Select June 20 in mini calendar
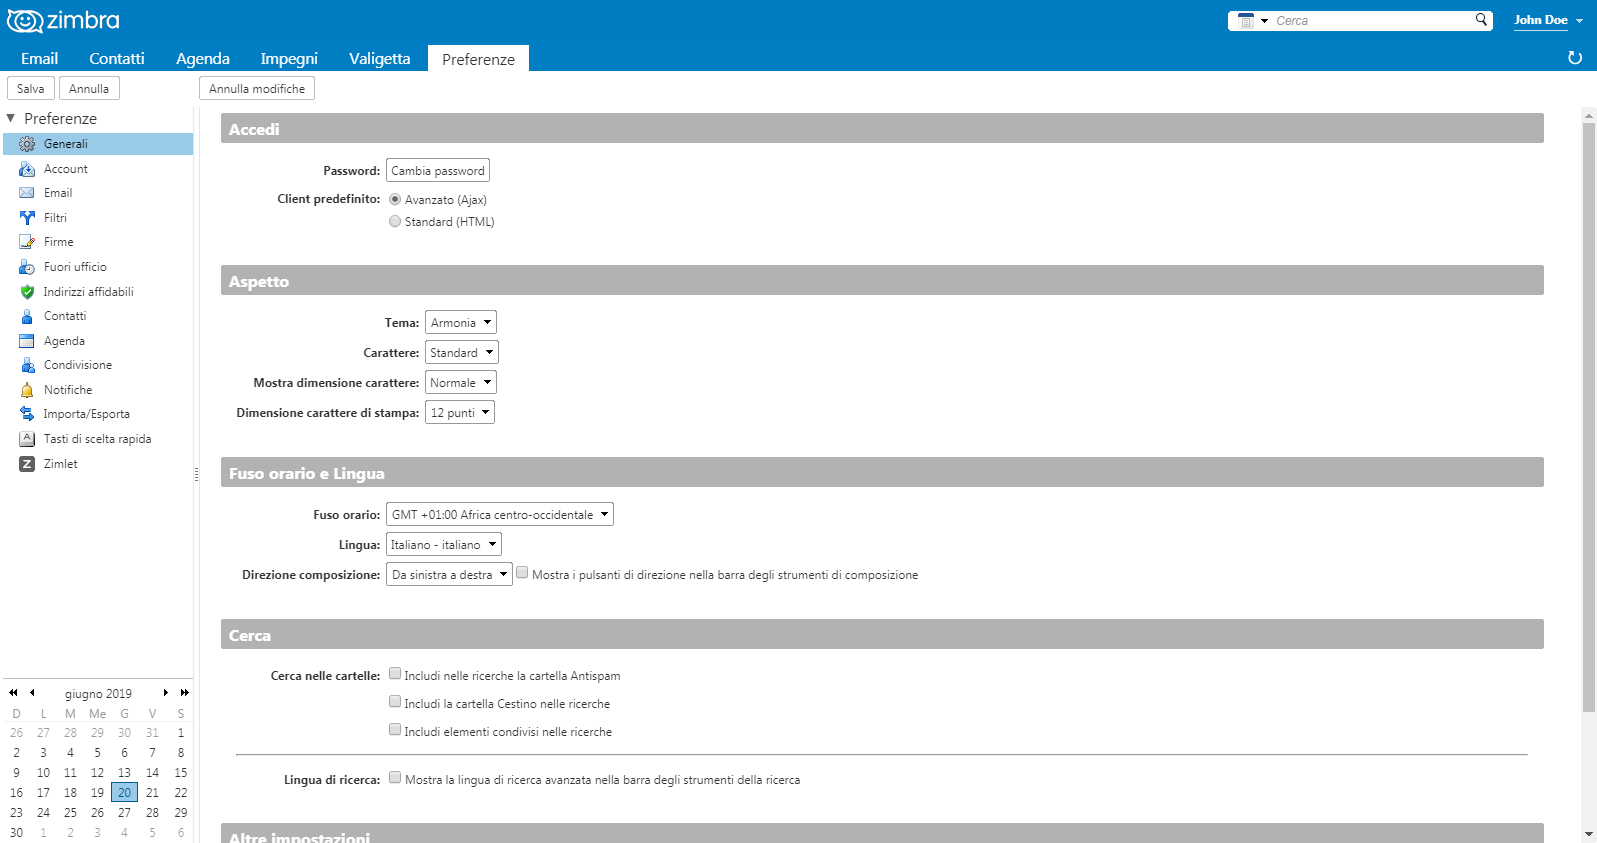The width and height of the screenshot is (1597, 843). coord(124,792)
